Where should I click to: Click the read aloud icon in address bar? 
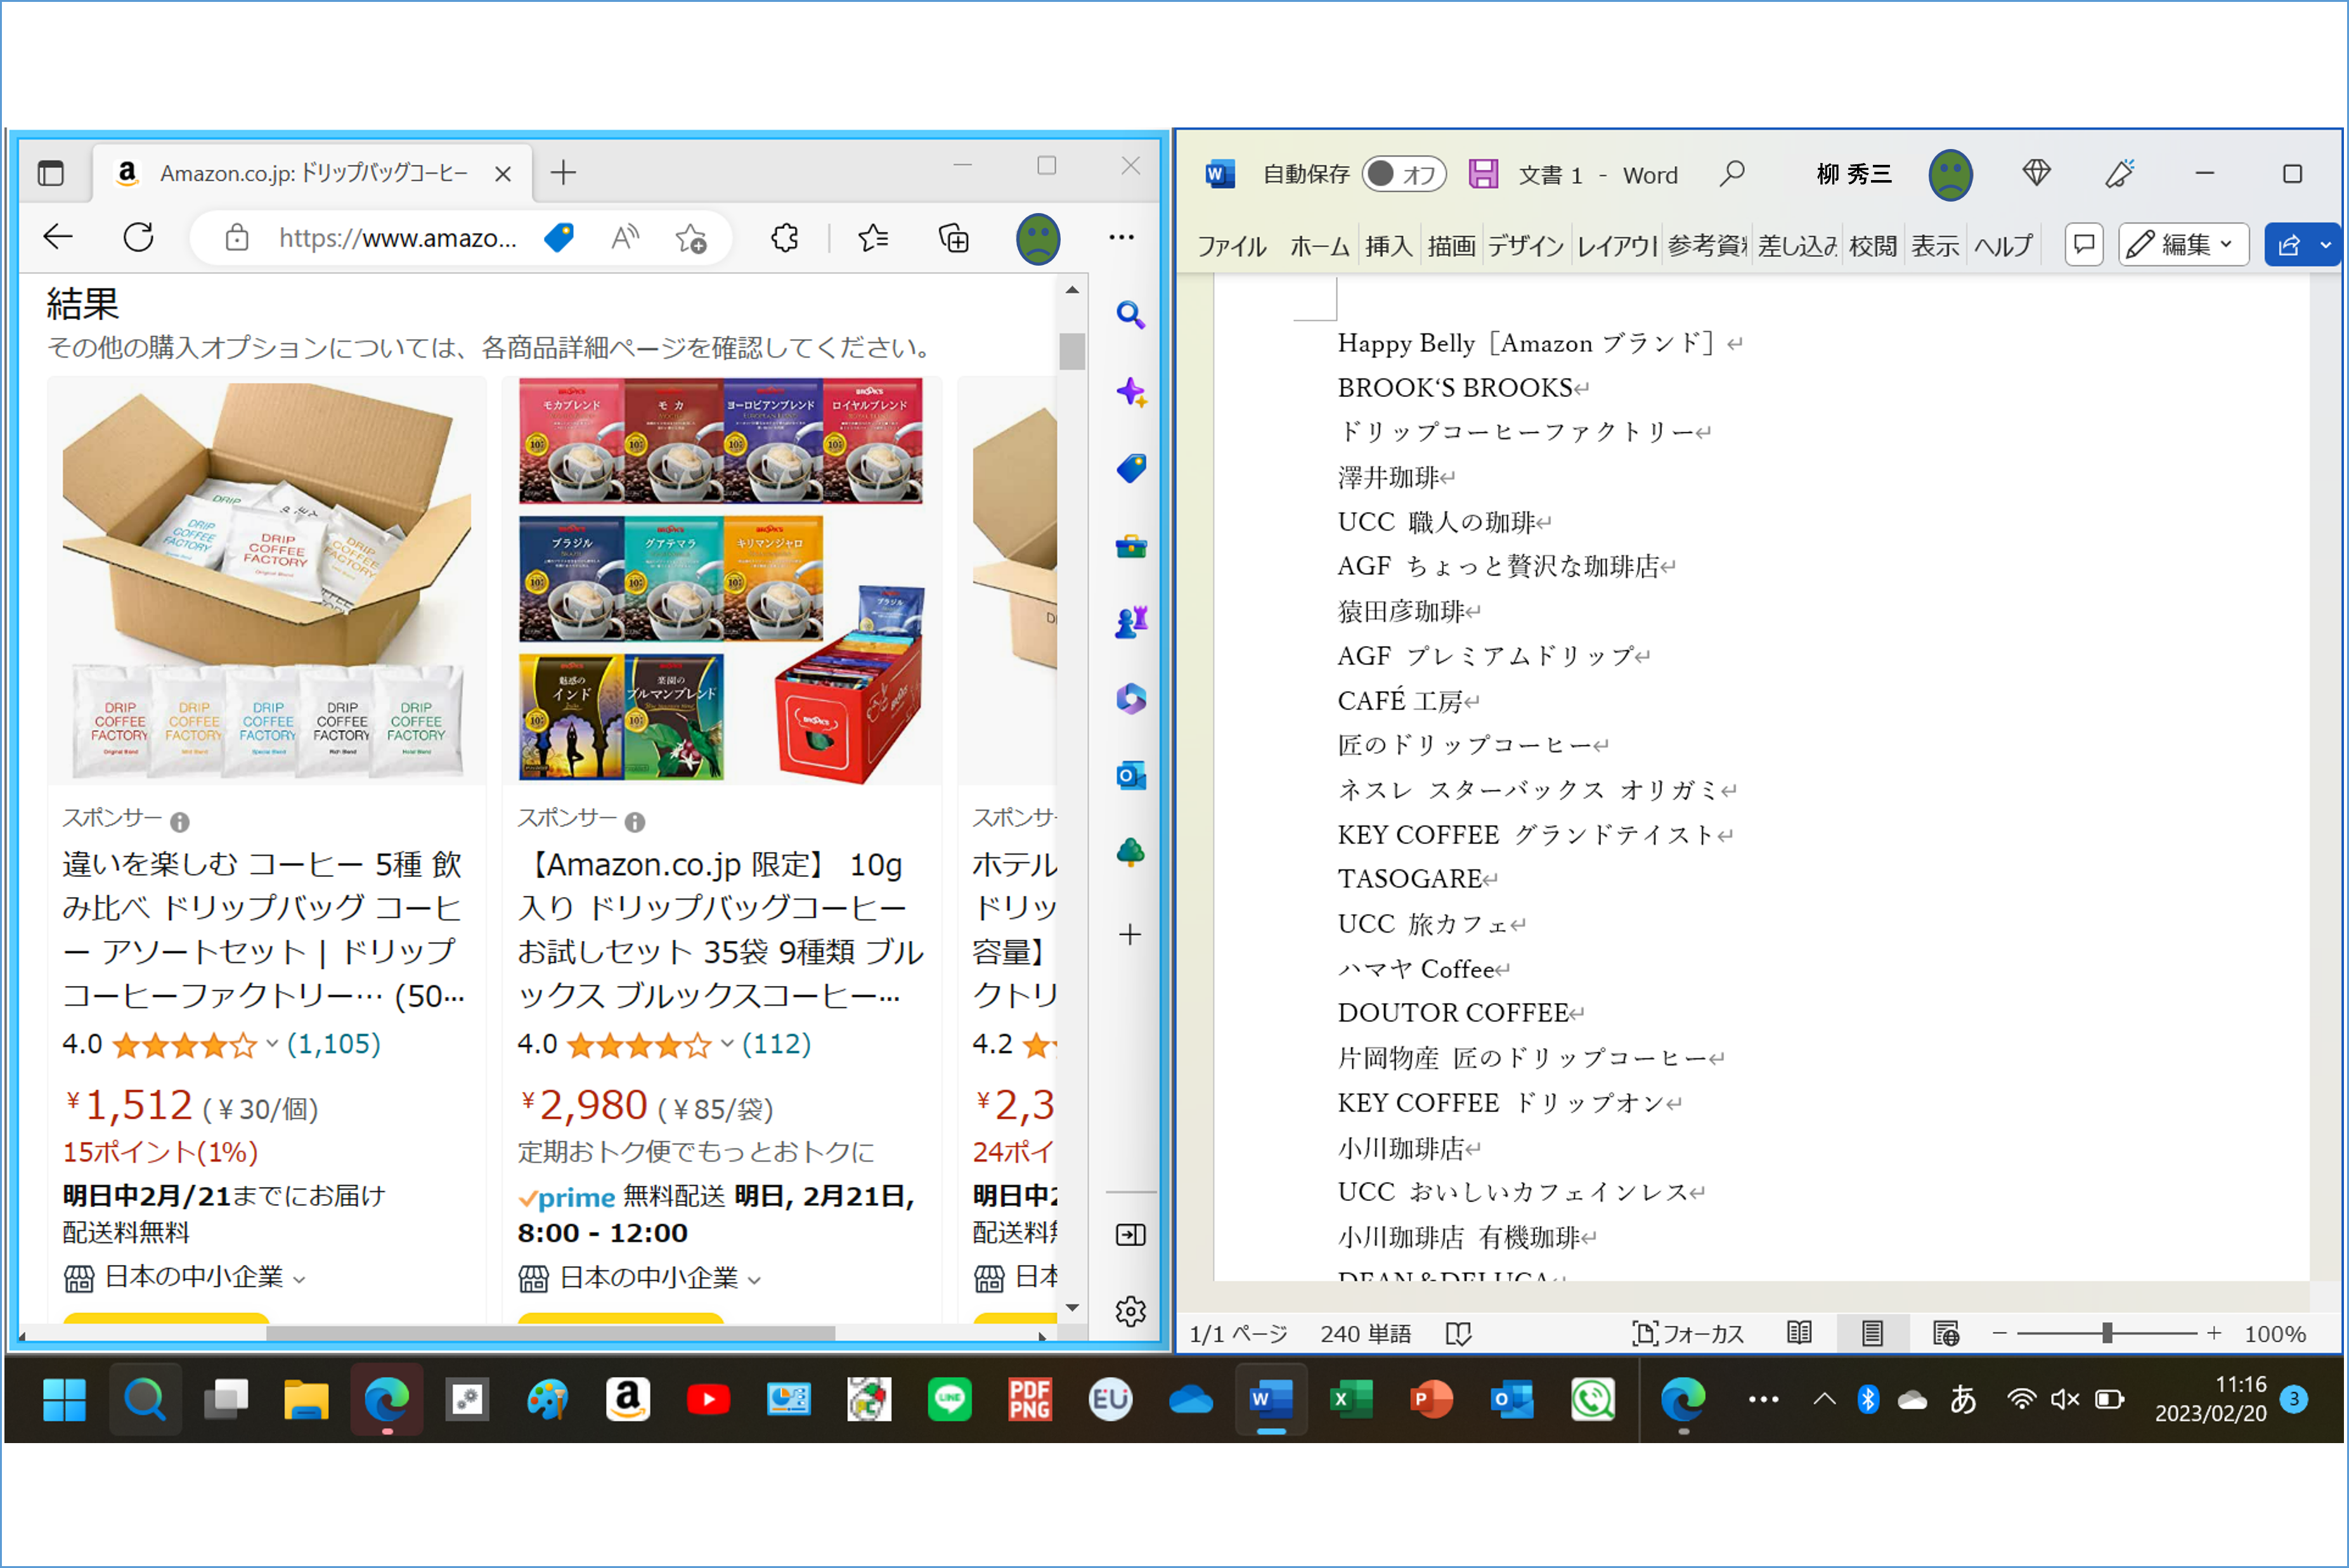(x=625, y=238)
